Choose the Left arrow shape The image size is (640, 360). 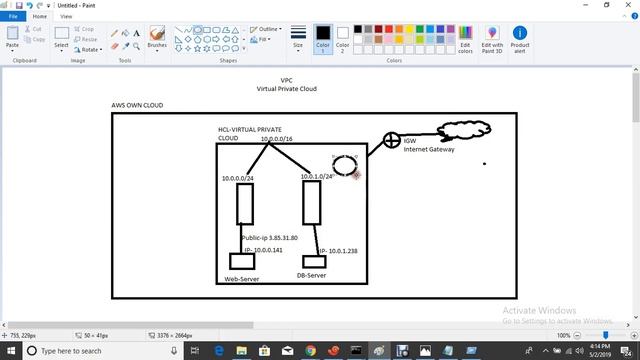click(226, 40)
